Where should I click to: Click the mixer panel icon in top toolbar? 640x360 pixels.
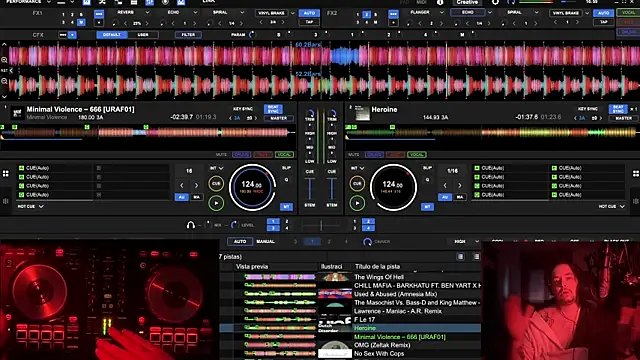point(150,2)
